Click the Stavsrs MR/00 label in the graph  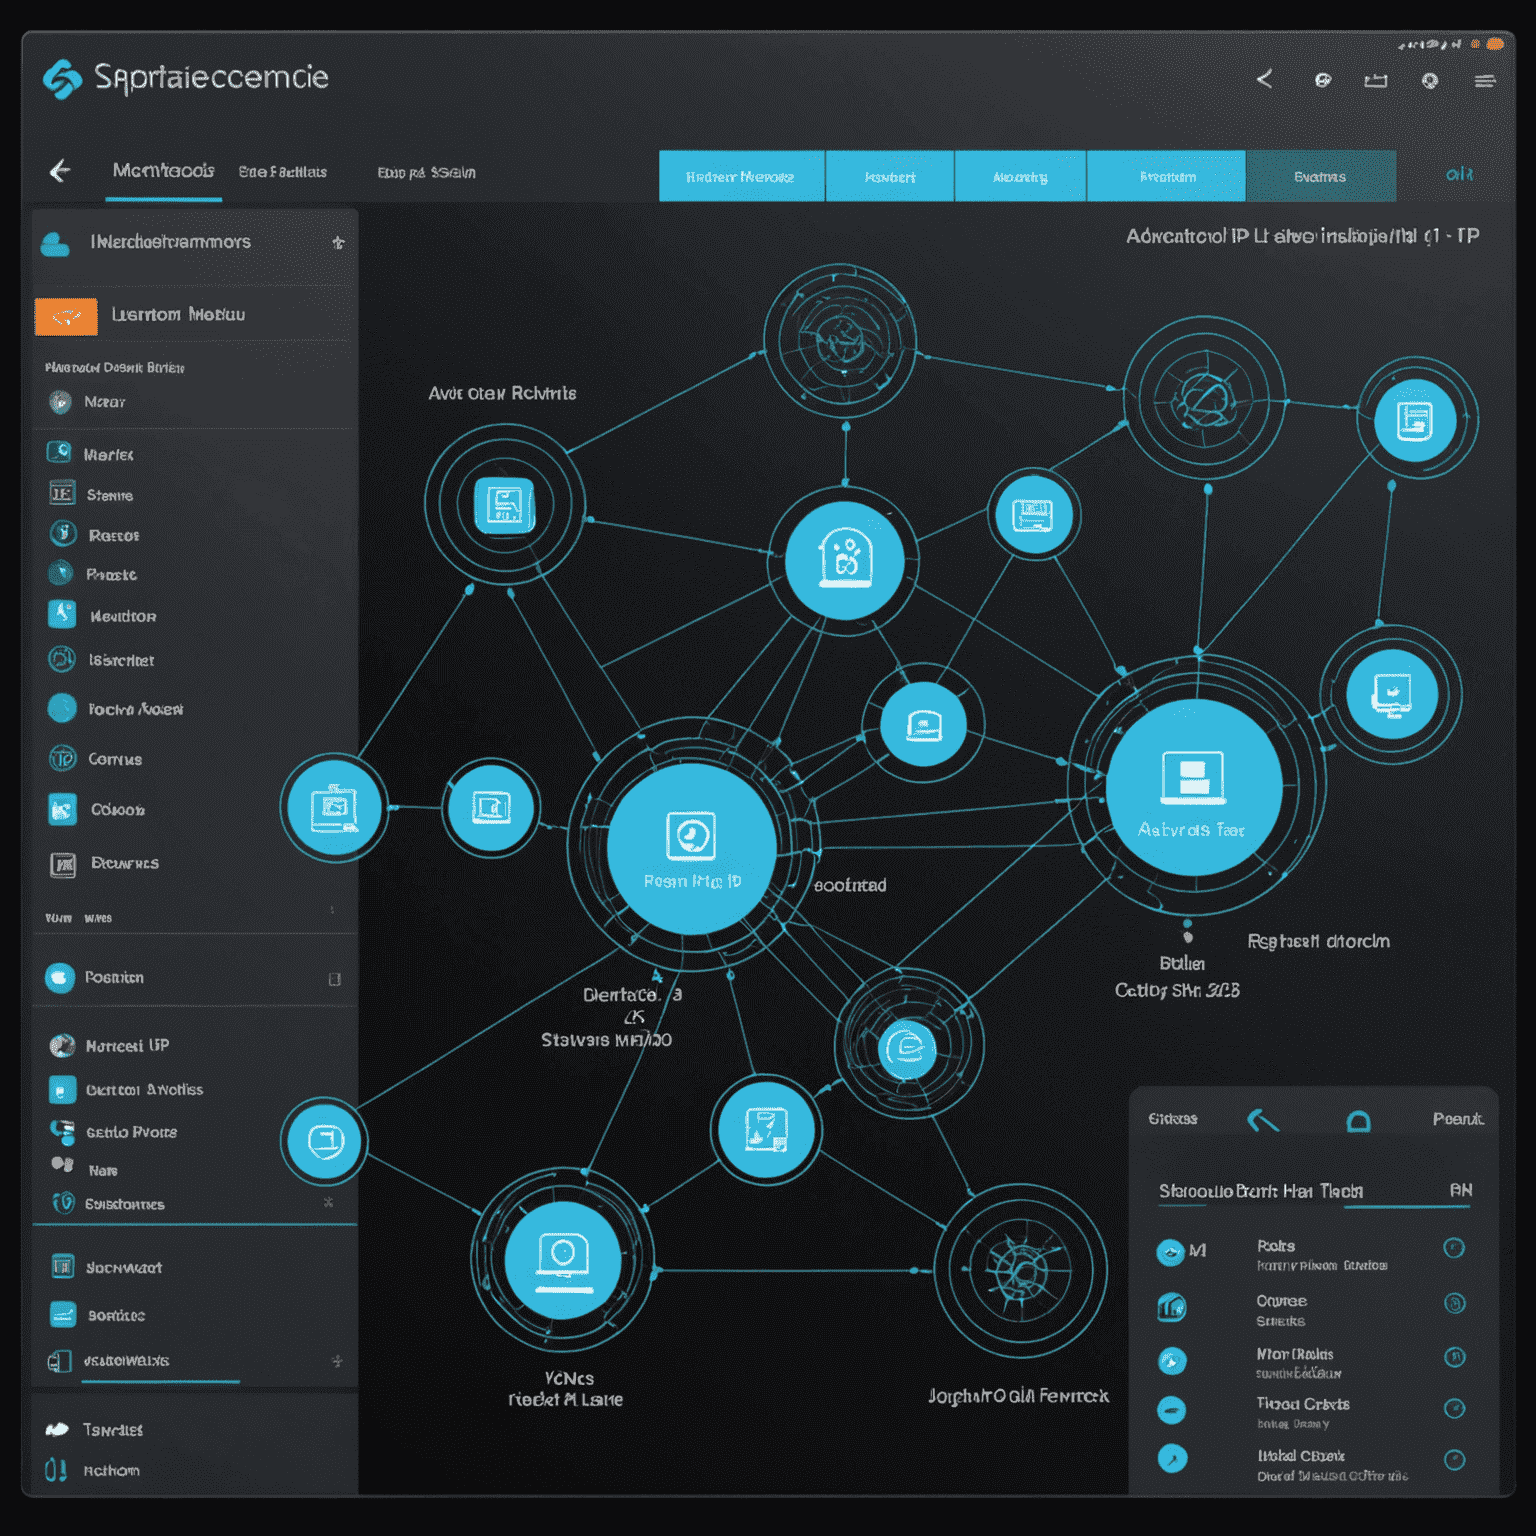click(606, 1040)
